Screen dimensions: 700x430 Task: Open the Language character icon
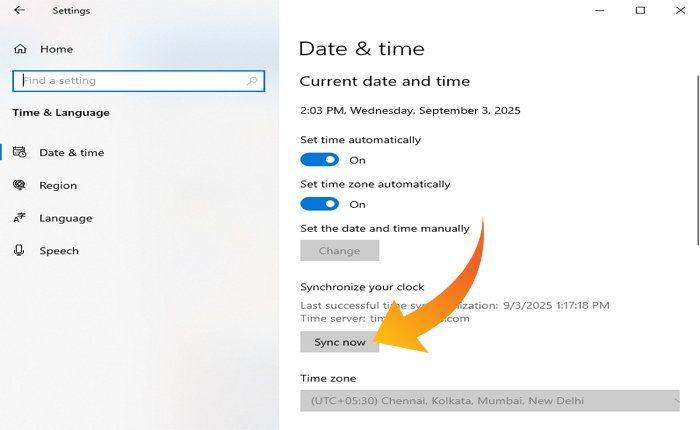coord(20,218)
